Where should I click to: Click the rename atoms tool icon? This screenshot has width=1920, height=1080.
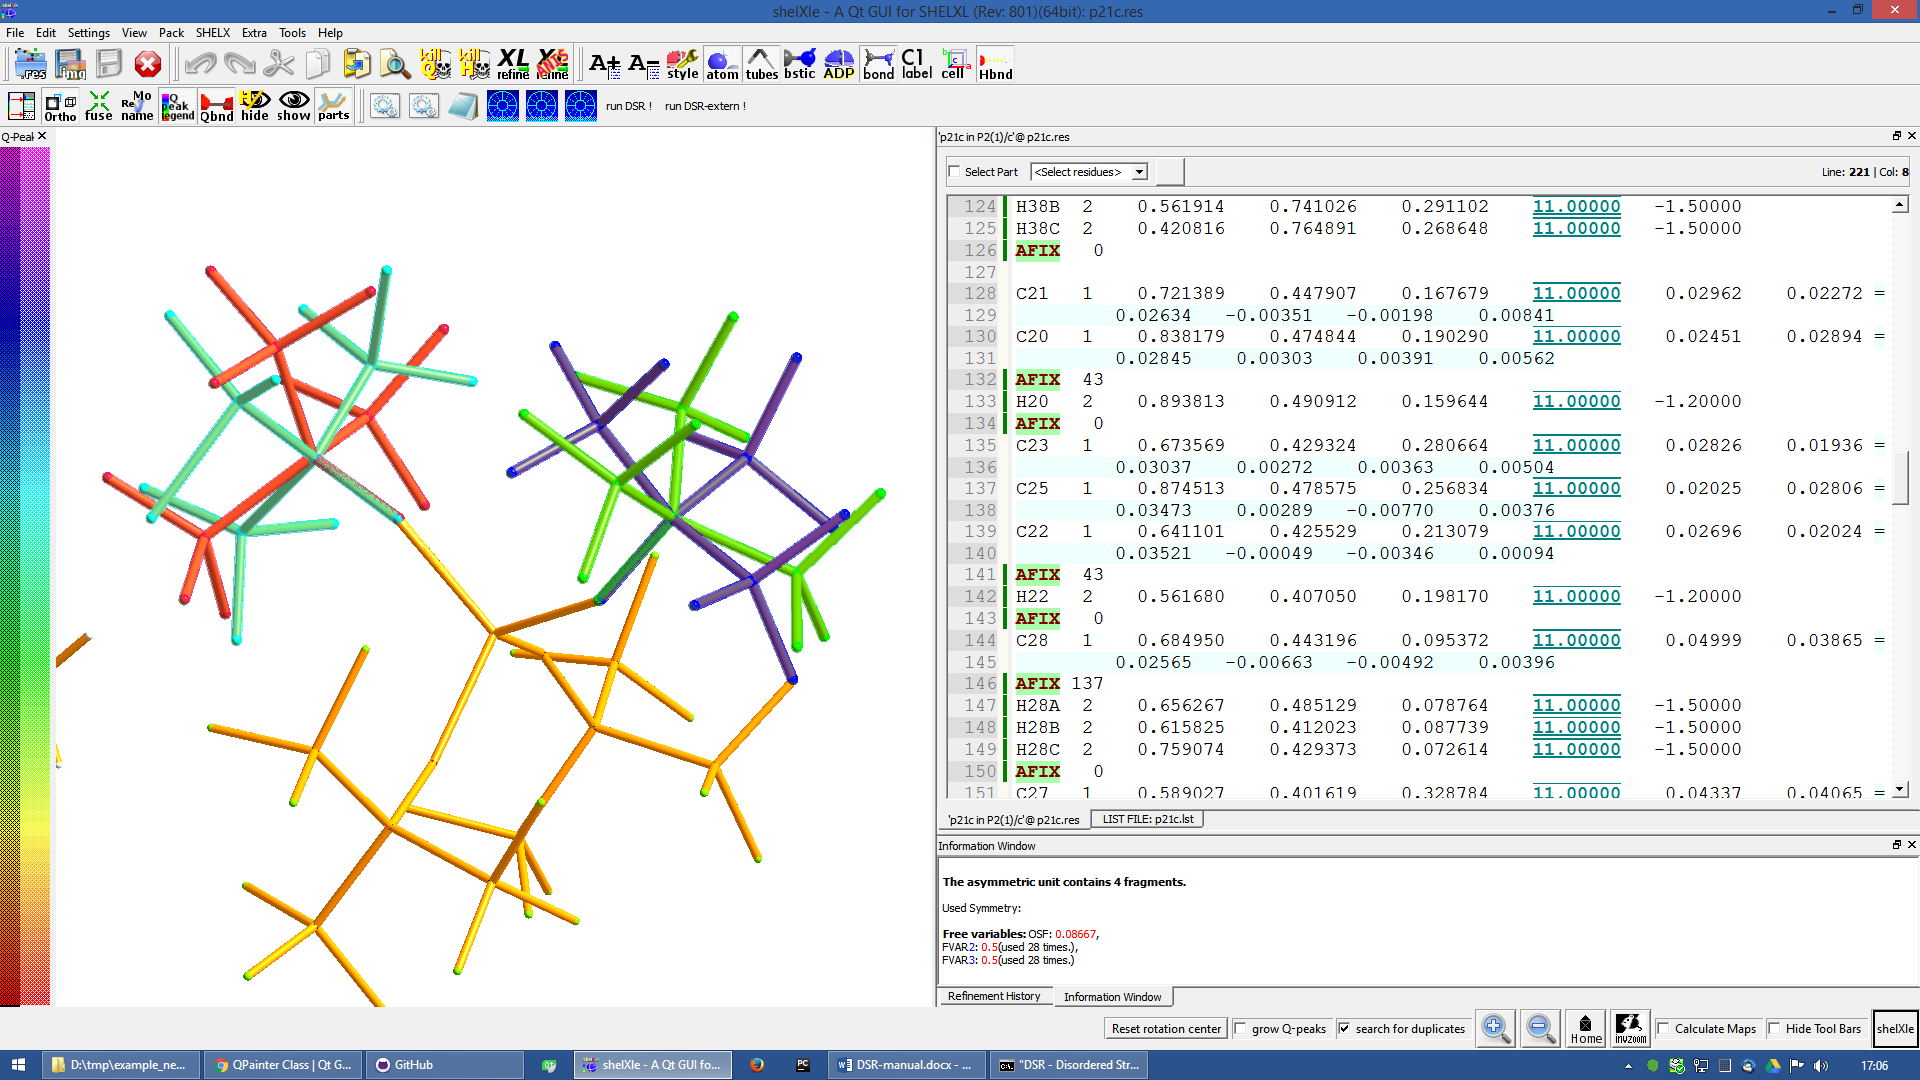pyautogui.click(x=137, y=105)
